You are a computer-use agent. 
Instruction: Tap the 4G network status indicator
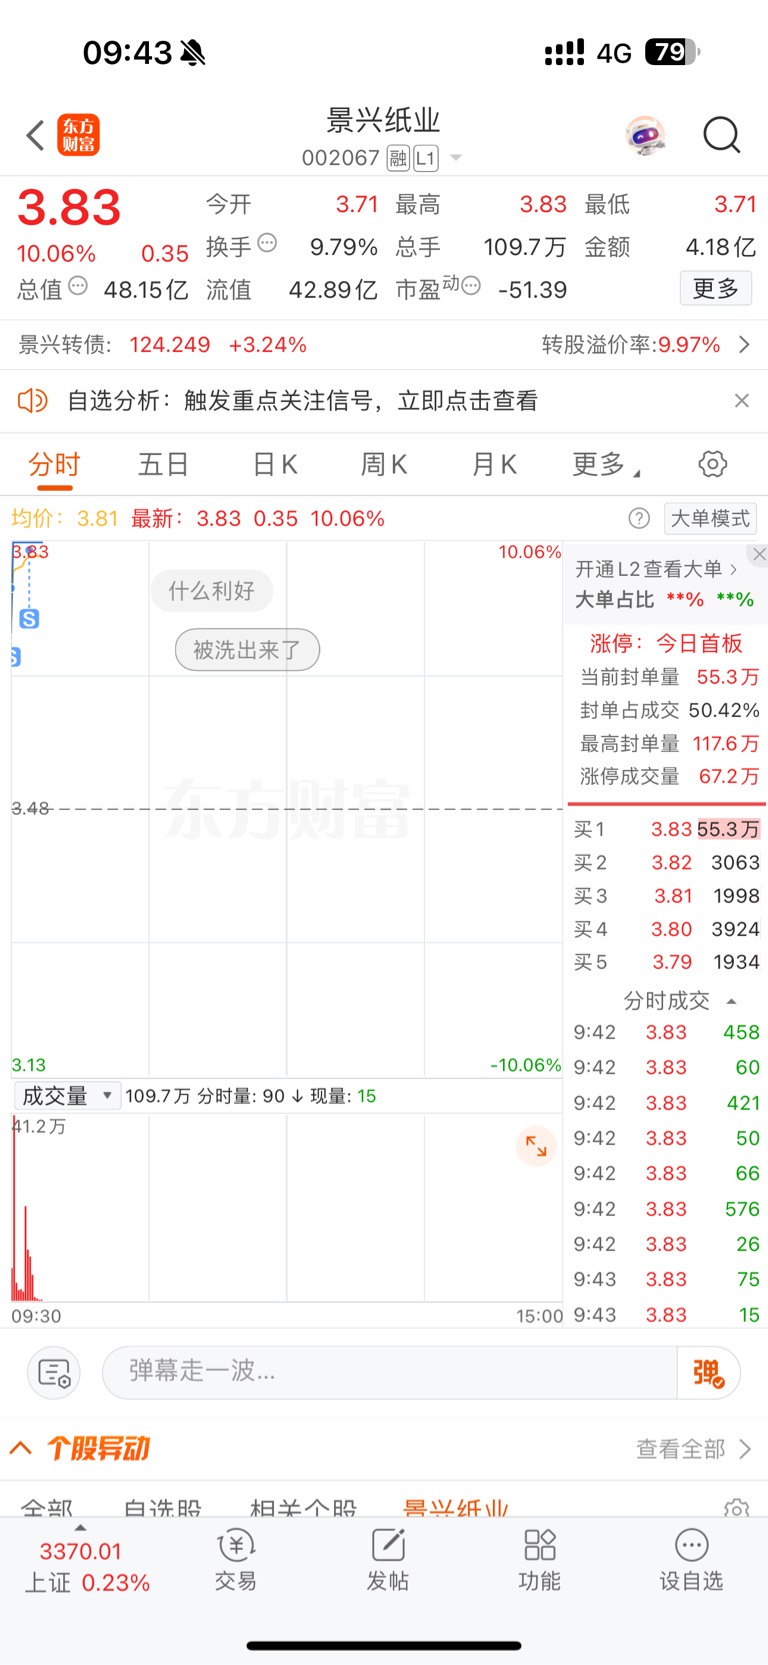(614, 53)
